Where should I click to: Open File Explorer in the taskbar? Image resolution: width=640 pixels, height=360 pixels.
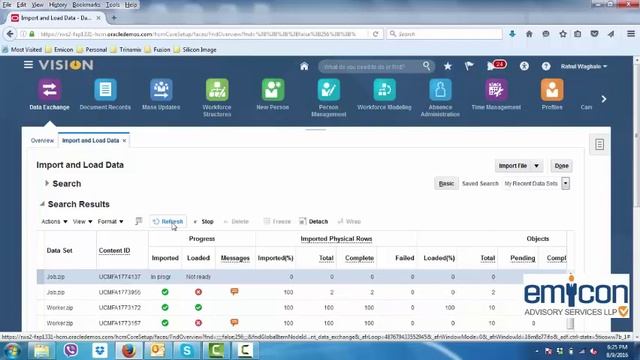42,351
